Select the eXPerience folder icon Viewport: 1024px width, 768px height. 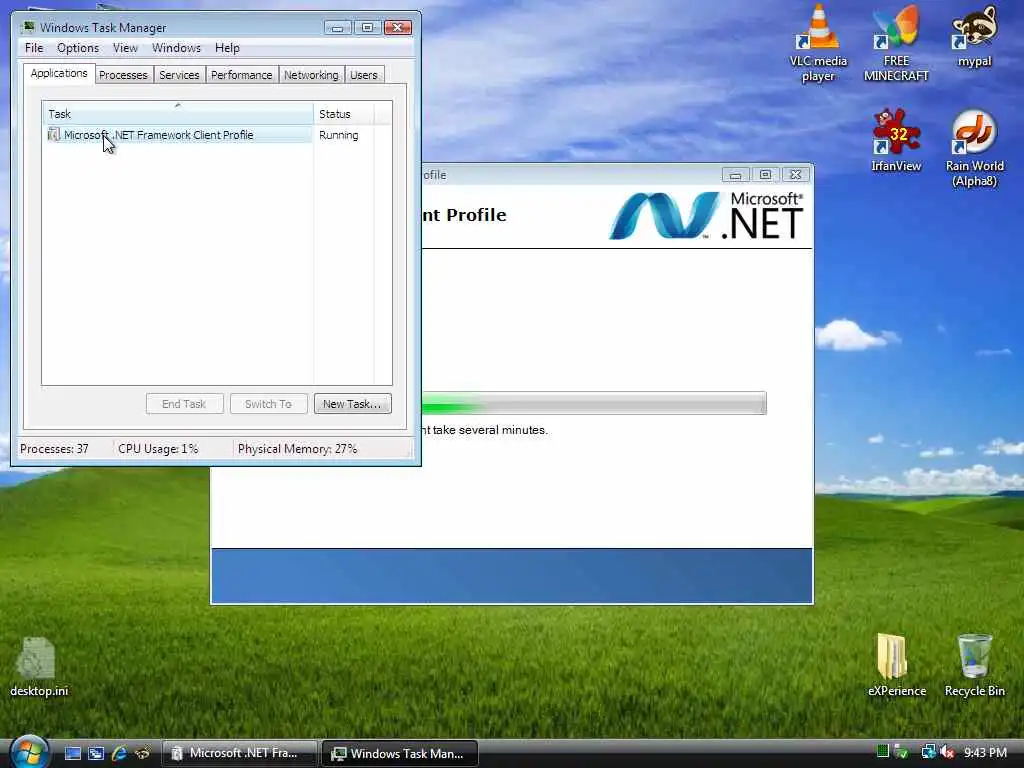(896, 665)
